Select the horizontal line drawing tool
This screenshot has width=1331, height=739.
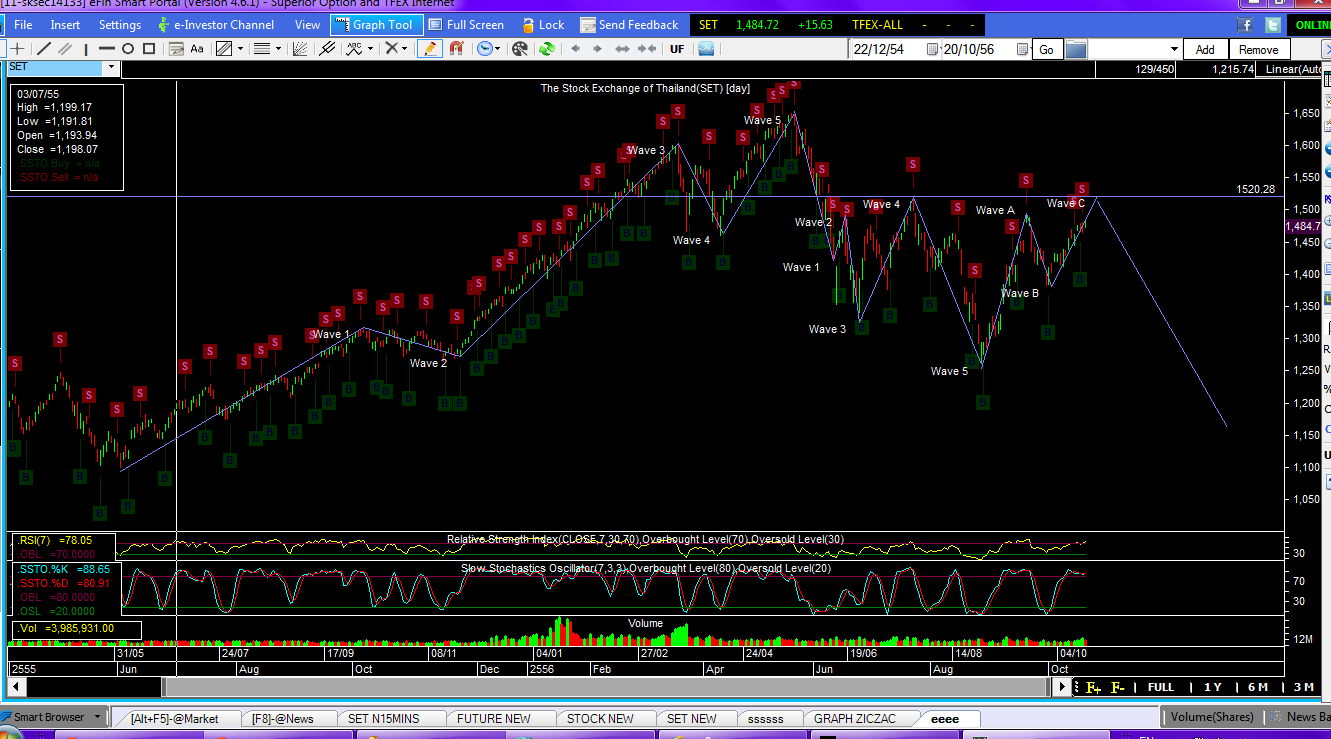pos(107,49)
